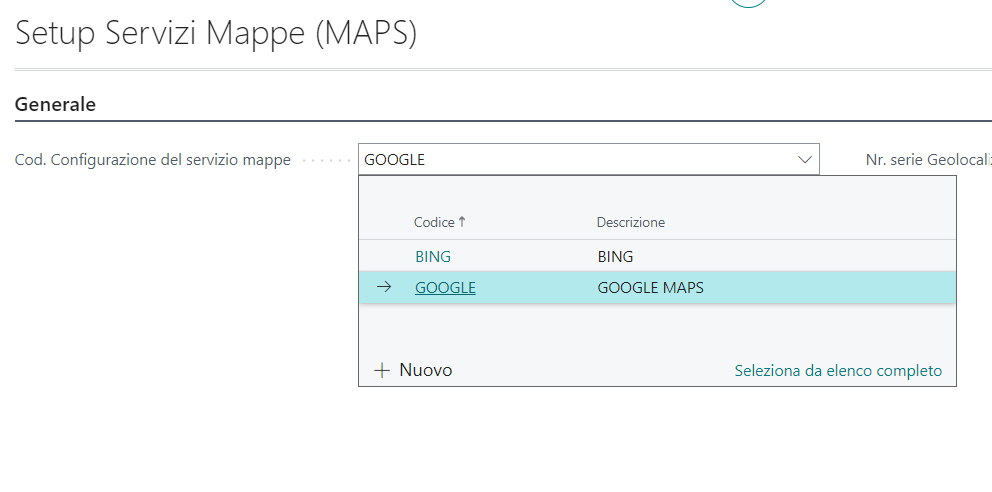Click the plus icon beside Nuovo
Viewport: 992px width, 492px height.
click(382, 370)
